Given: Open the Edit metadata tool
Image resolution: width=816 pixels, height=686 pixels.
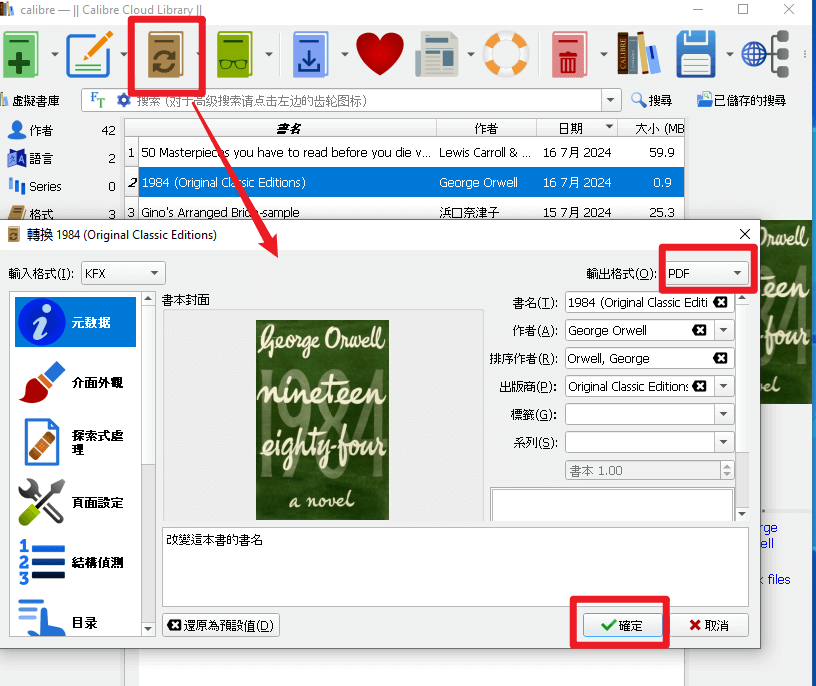Looking at the screenshot, I should click(90, 54).
